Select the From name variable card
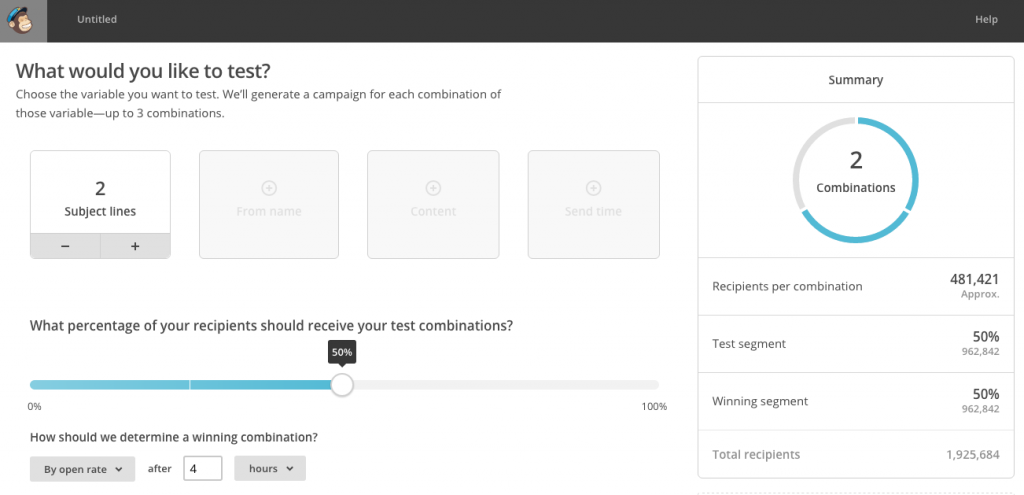Viewport: 1024px width, 495px height. pyautogui.click(x=268, y=204)
